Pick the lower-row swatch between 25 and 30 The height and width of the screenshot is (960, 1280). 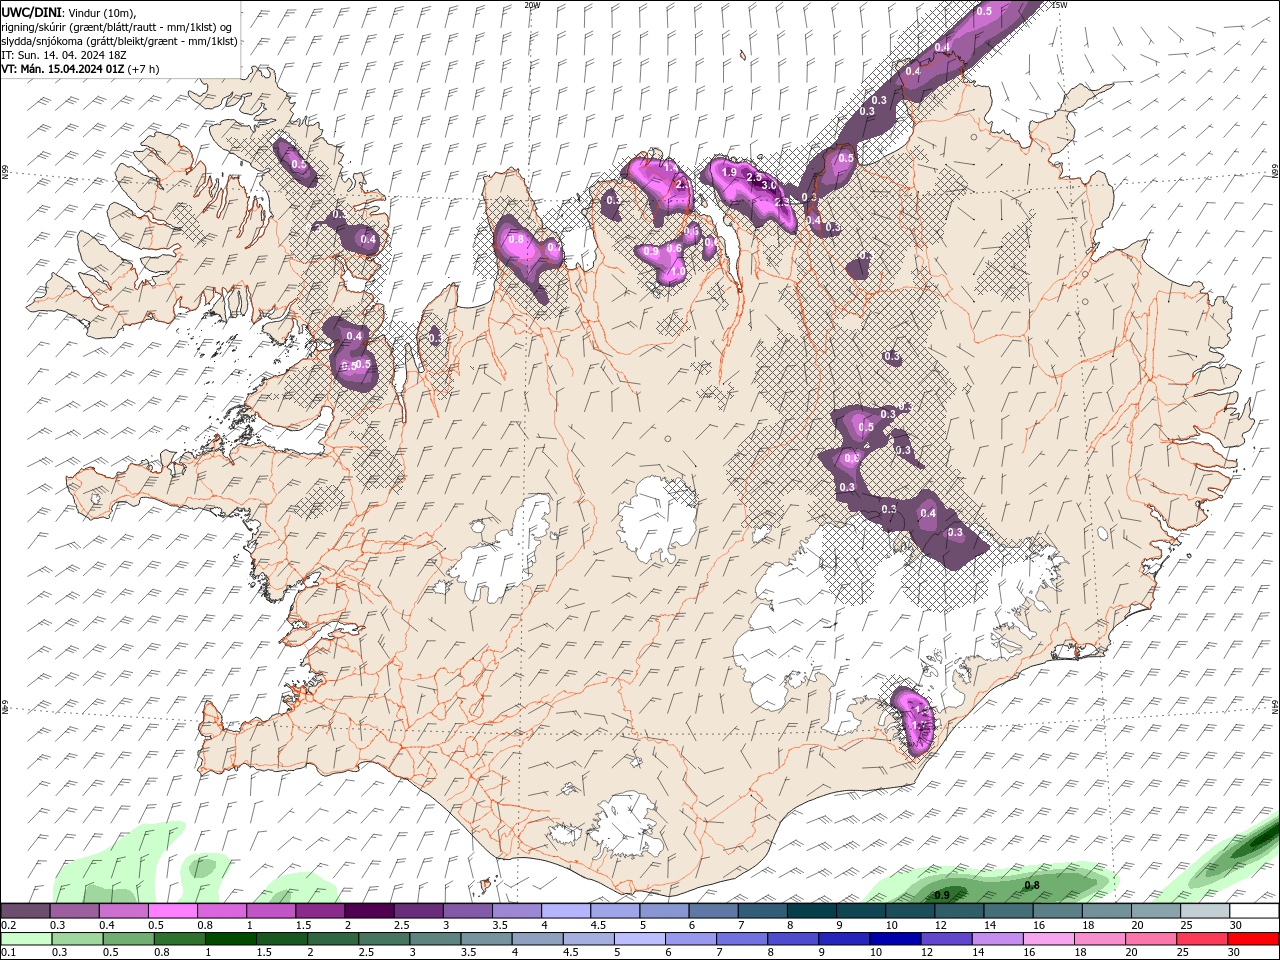coord(1203,939)
